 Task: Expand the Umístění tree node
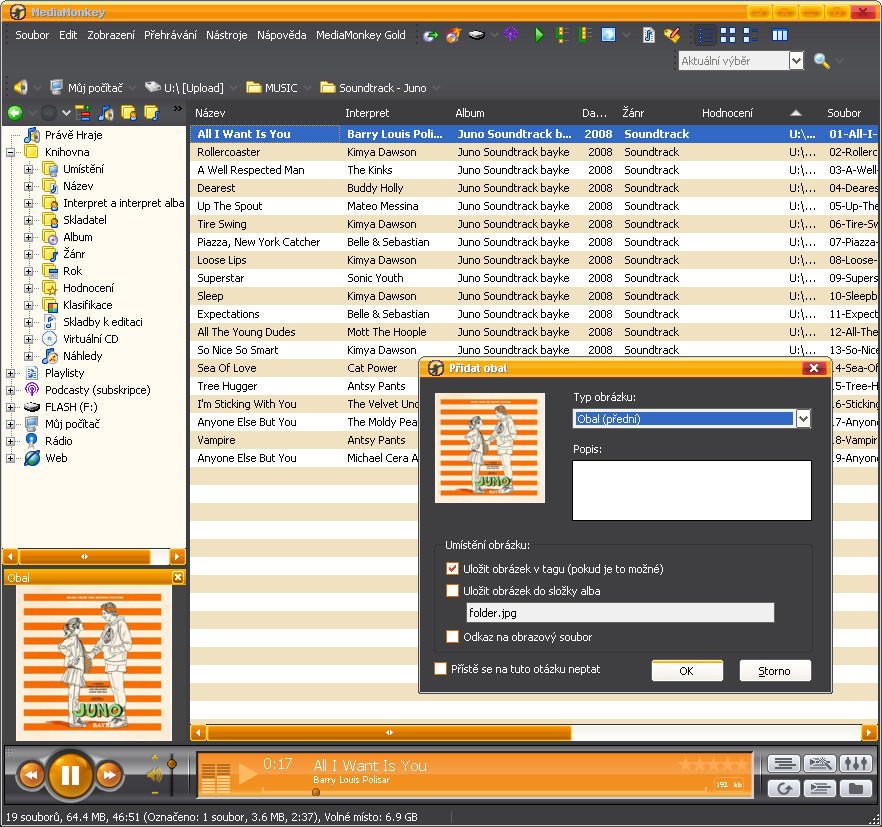(28, 169)
